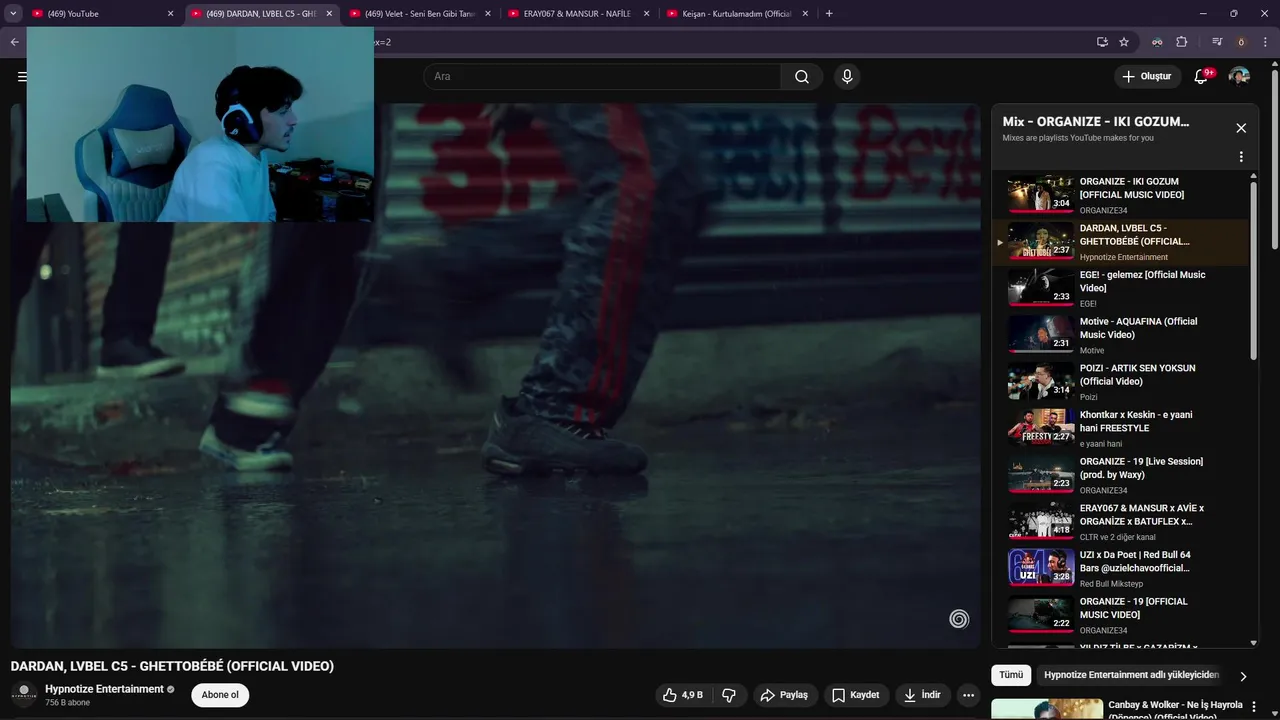Open the Chrome profile icon
The image size is (1280, 720).
pos(1241,42)
